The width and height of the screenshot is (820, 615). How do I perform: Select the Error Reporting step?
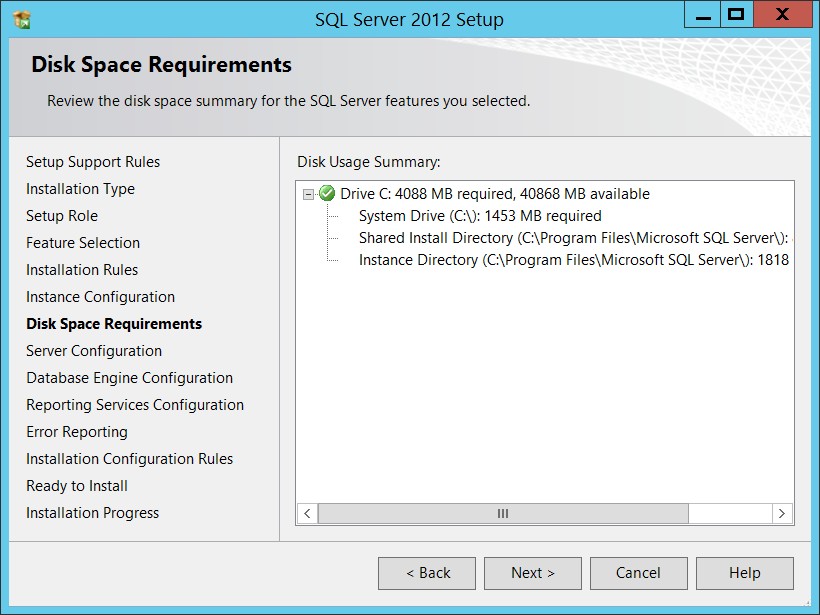coord(77,432)
